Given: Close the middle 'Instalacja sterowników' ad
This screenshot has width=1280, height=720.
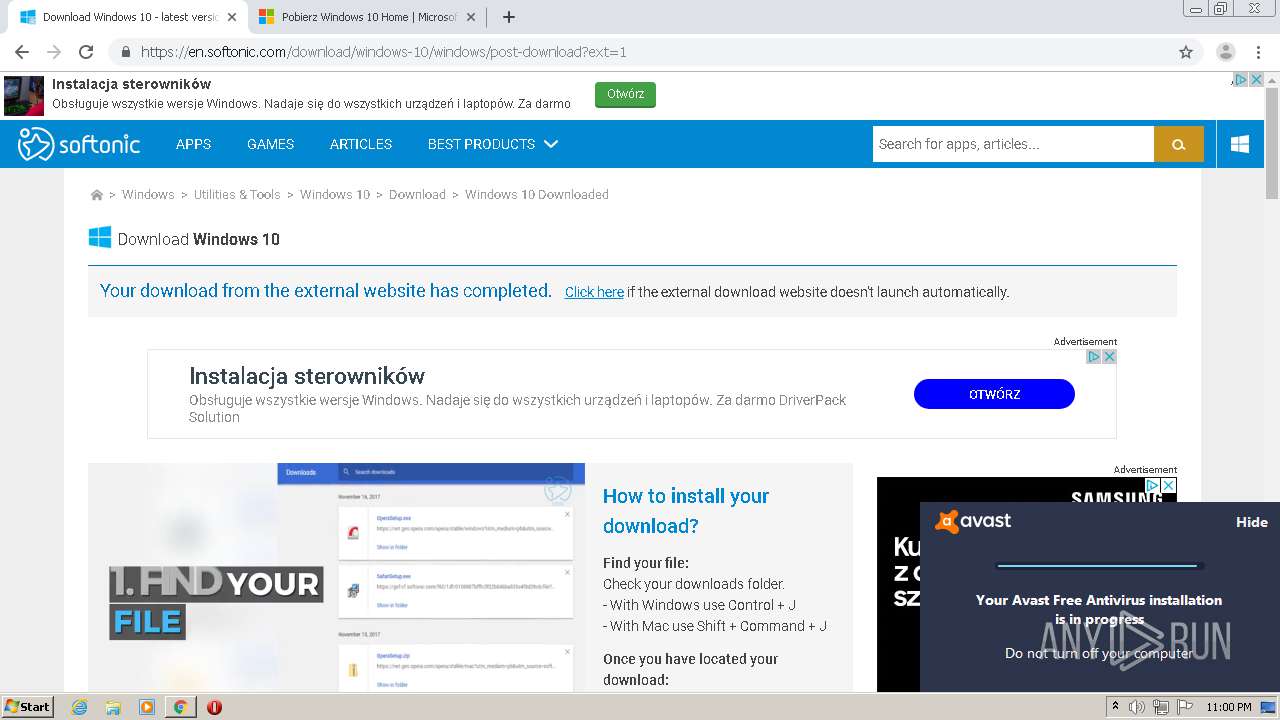Looking at the screenshot, I should pos(1109,357).
